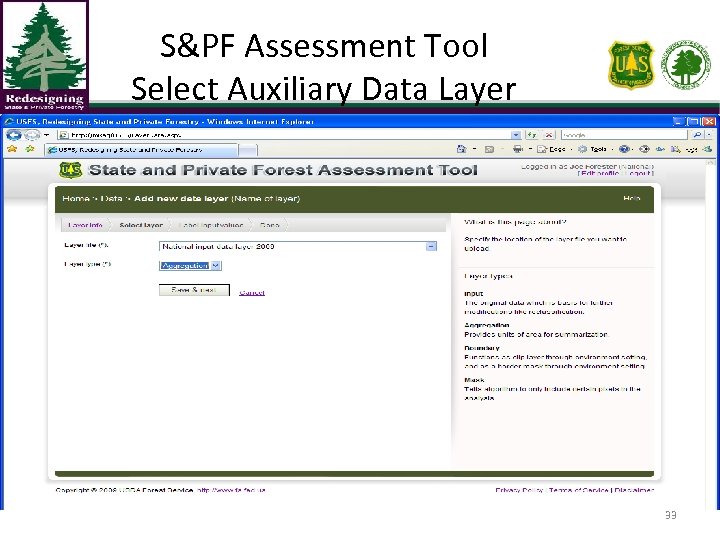Open the Disclaimer footer link
Image resolution: width=720 pixels, height=540 pixels.
click(x=634, y=490)
